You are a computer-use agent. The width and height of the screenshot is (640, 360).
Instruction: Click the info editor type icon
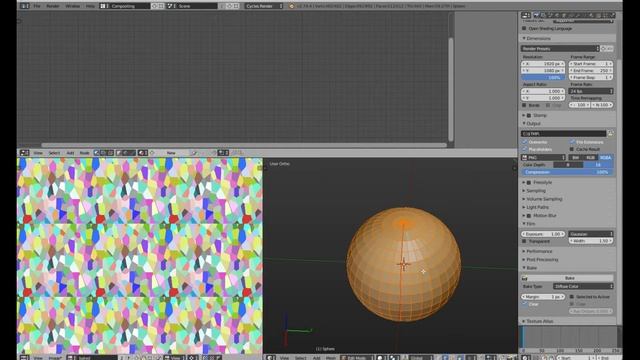coord(24,6)
